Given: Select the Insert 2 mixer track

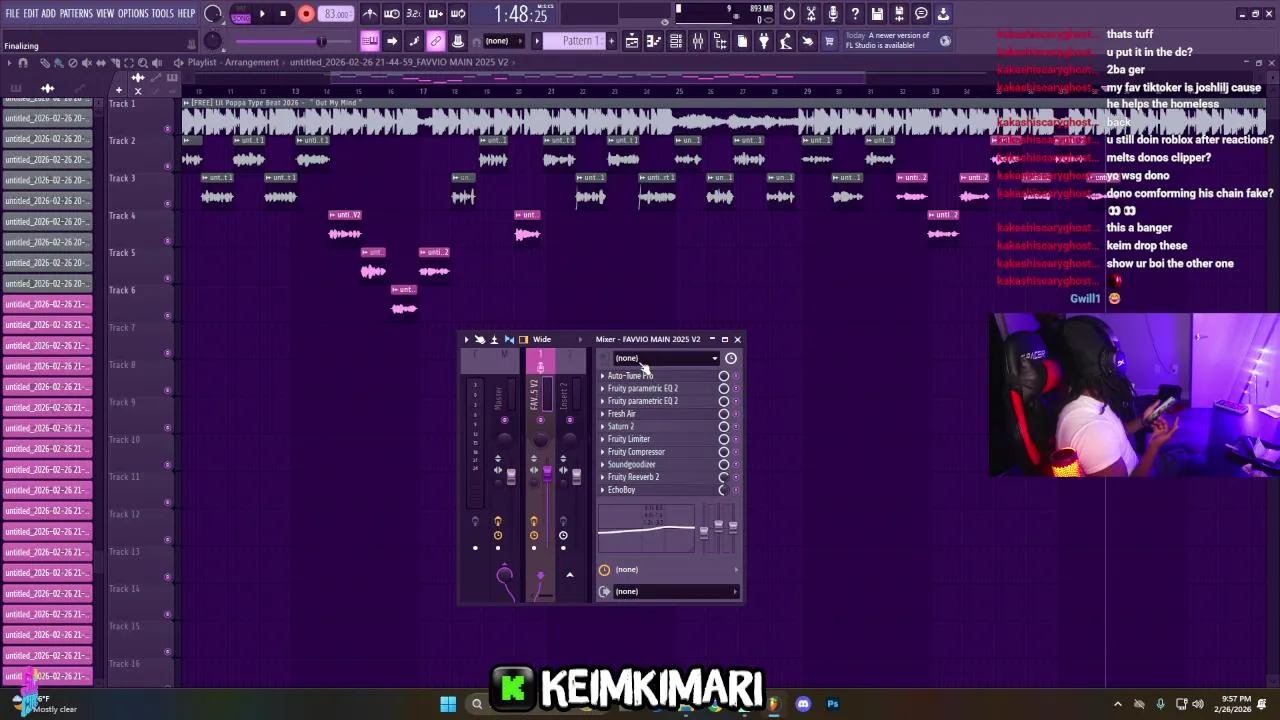Looking at the screenshot, I should coord(564,397).
